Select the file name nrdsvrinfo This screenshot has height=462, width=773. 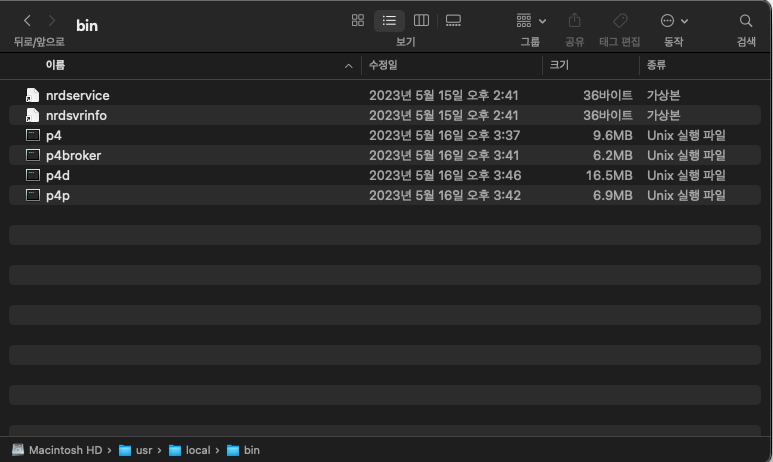click(76, 115)
